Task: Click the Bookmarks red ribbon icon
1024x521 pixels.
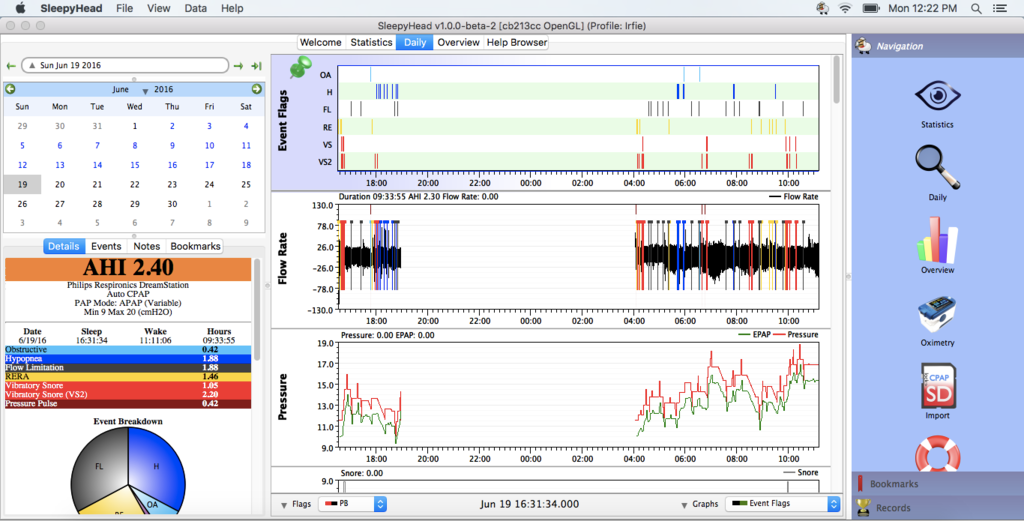Action: click(860, 484)
